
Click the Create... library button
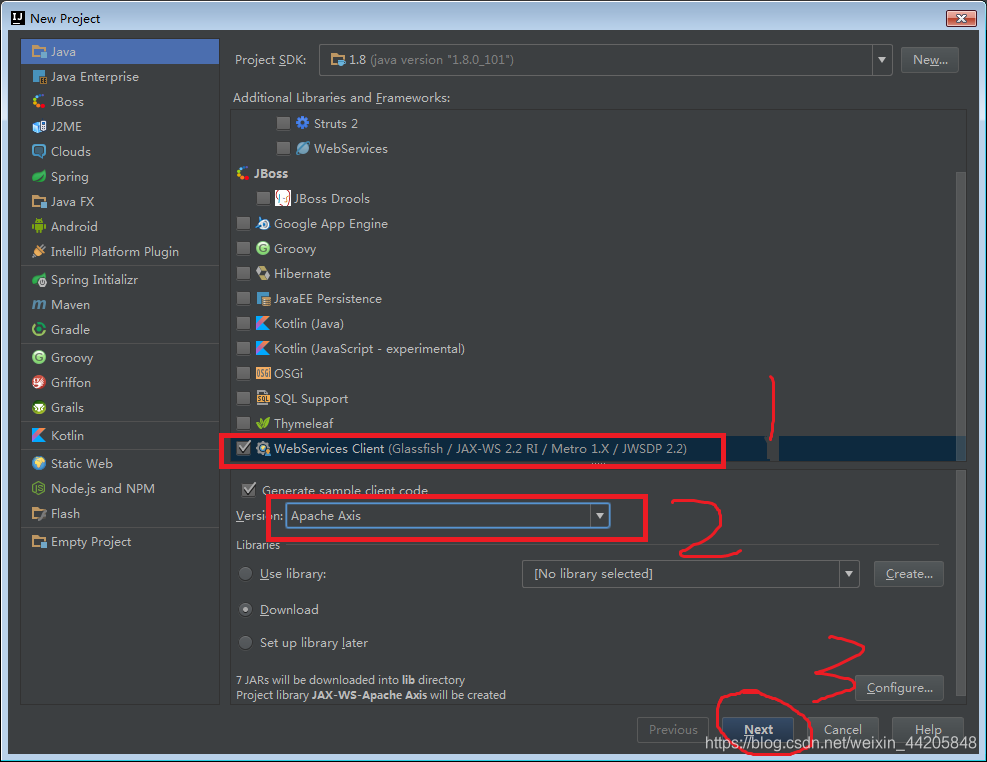pyautogui.click(x=908, y=574)
